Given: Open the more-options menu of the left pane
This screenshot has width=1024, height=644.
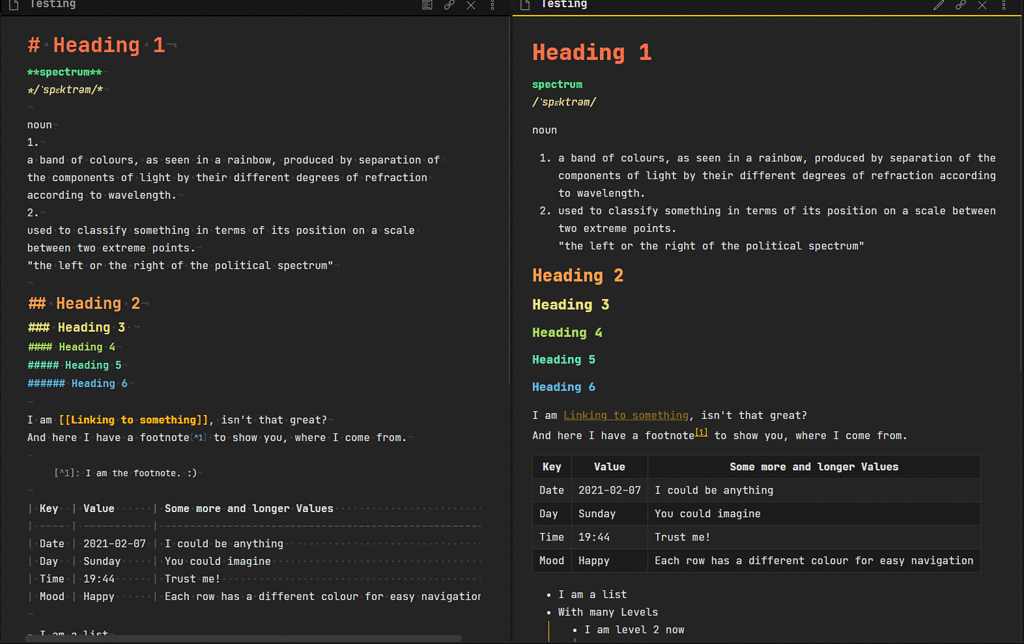Looking at the screenshot, I should (492, 6).
